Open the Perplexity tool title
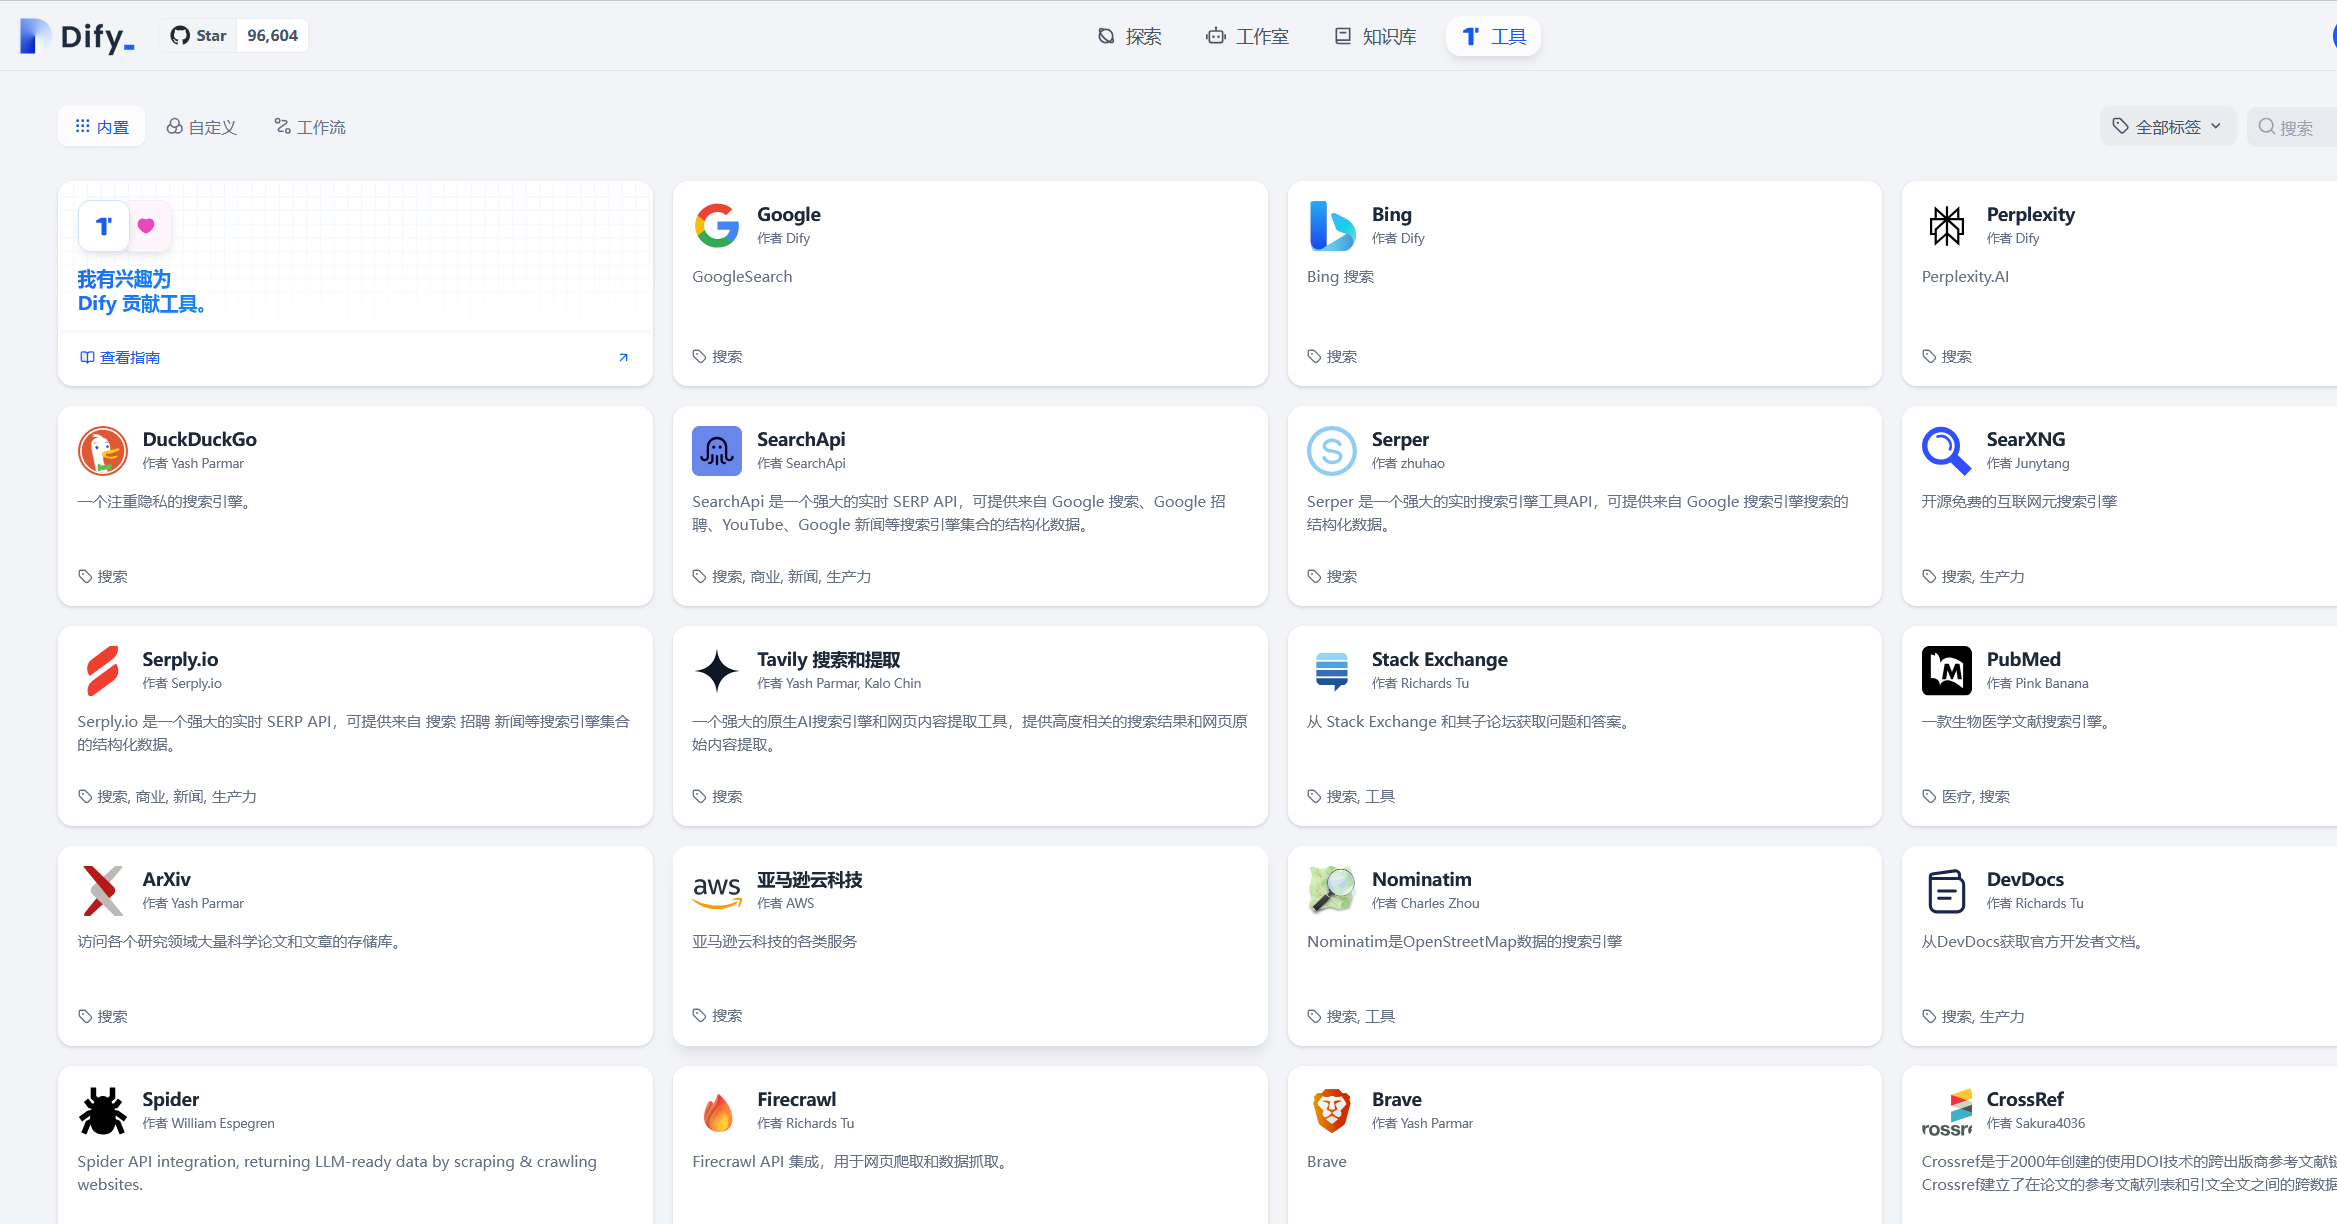The width and height of the screenshot is (2337, 1224). (x=2030, y=214)
